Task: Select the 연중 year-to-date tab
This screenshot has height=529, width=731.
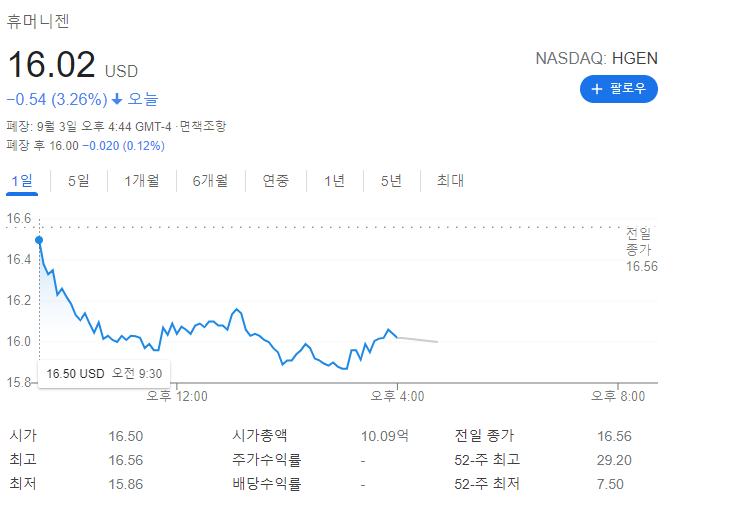Action: tap(276, 180)
